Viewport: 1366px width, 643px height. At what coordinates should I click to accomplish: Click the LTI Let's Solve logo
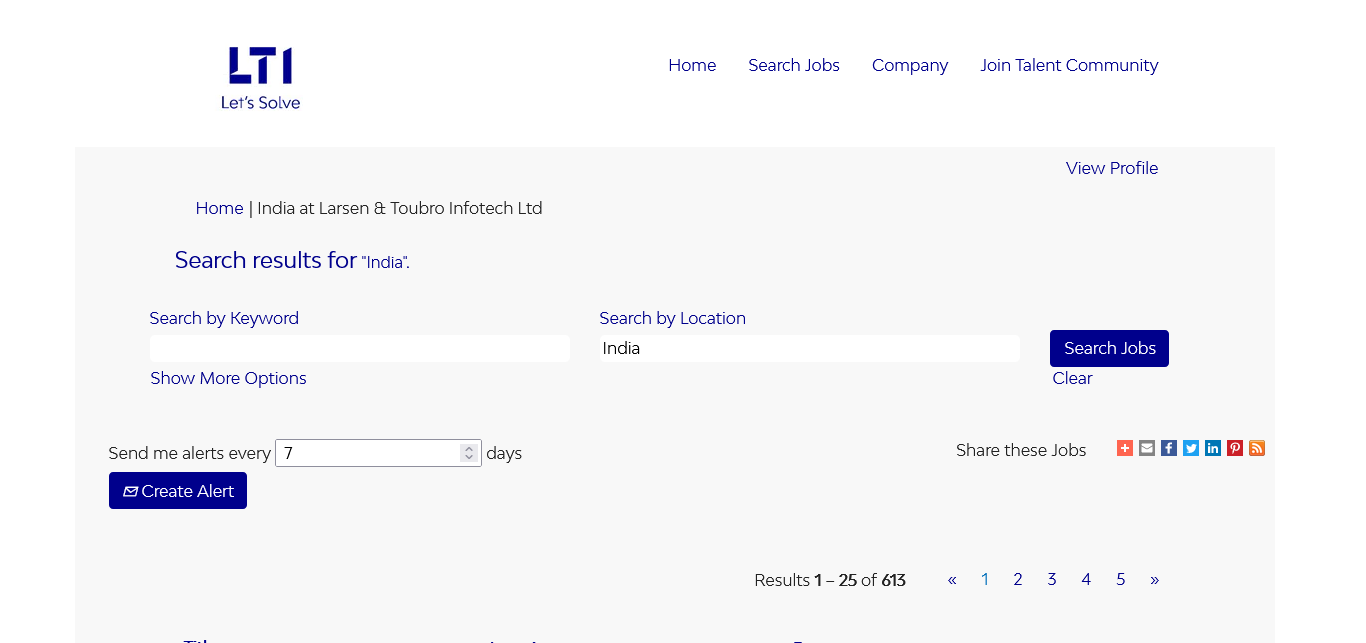pos(260,77)
